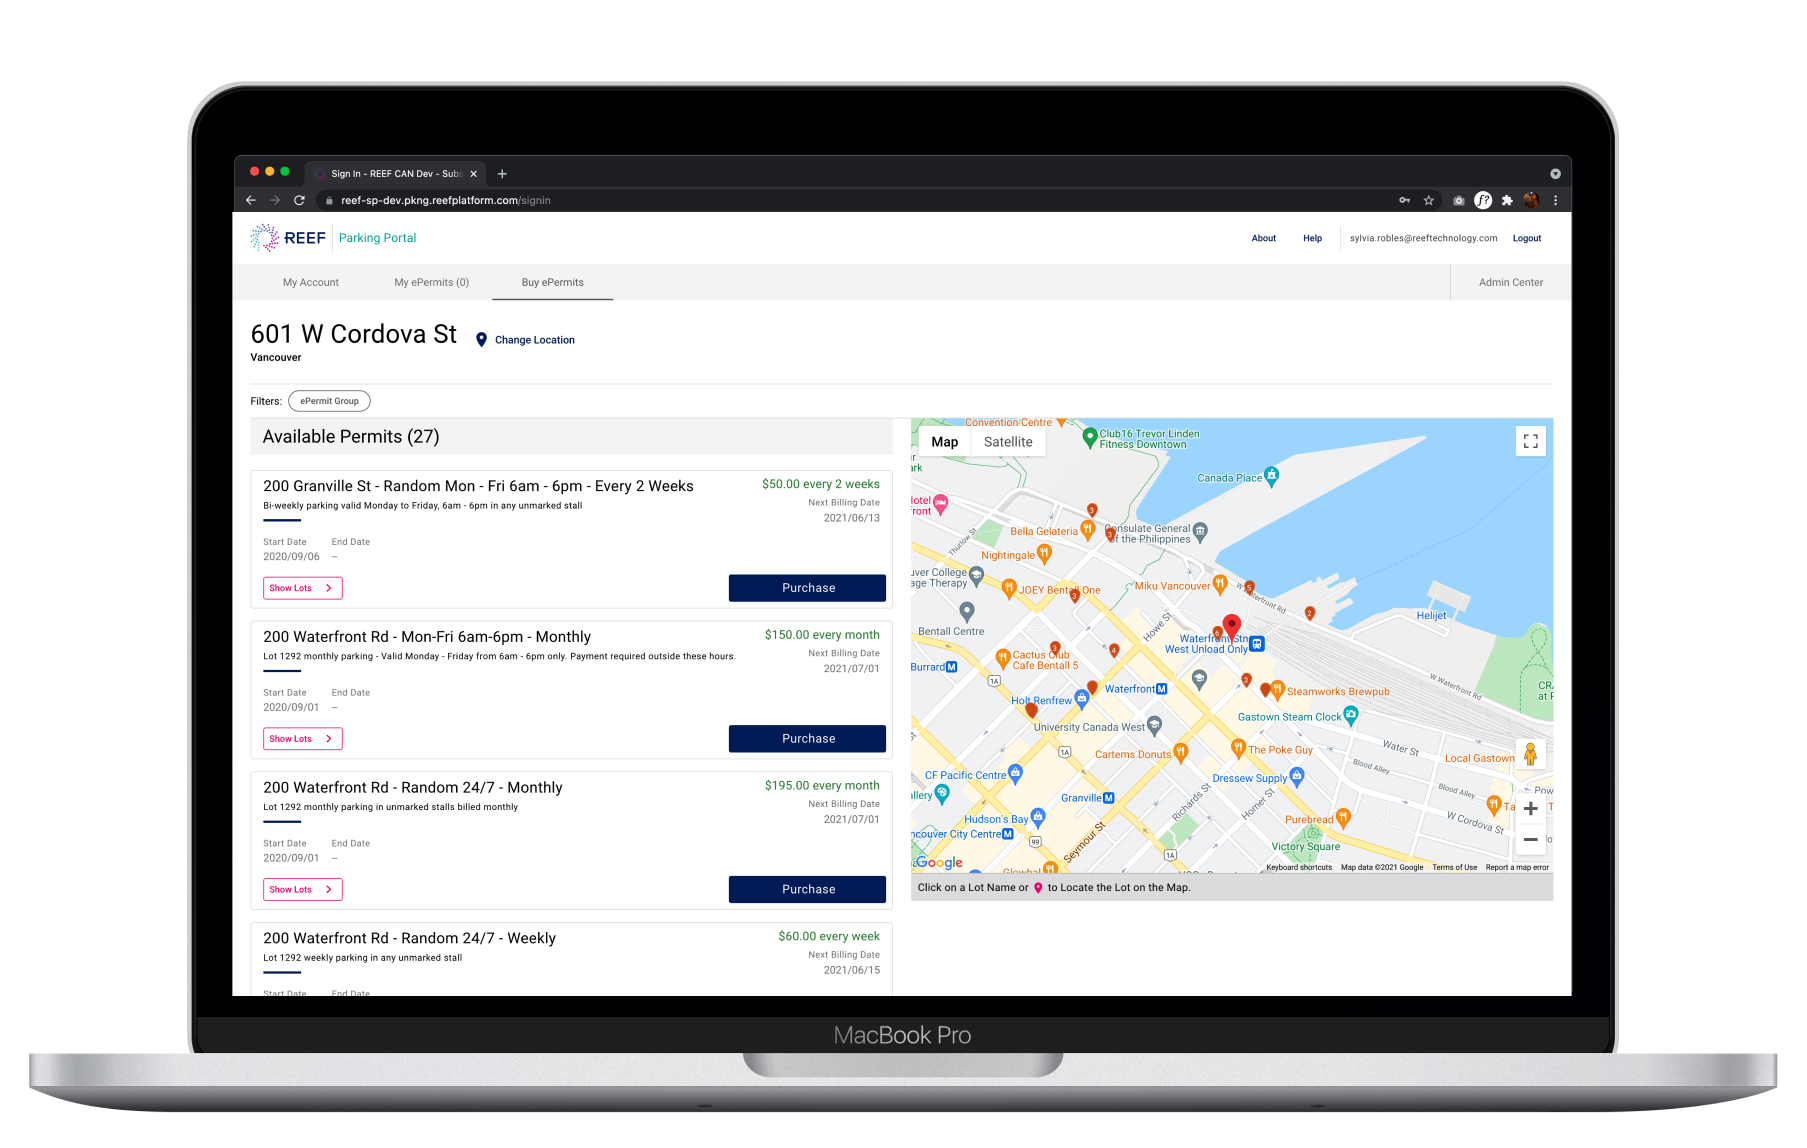Click the camera extension icon
1807x1148 pixels.
(x=1458, y=200)
